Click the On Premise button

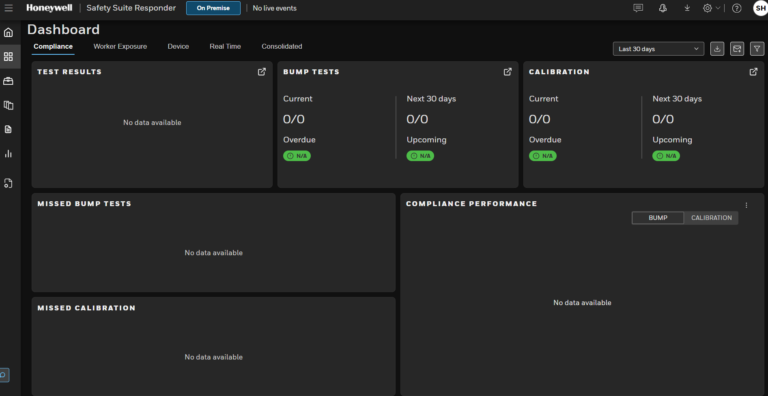click(x=213, y=8)
